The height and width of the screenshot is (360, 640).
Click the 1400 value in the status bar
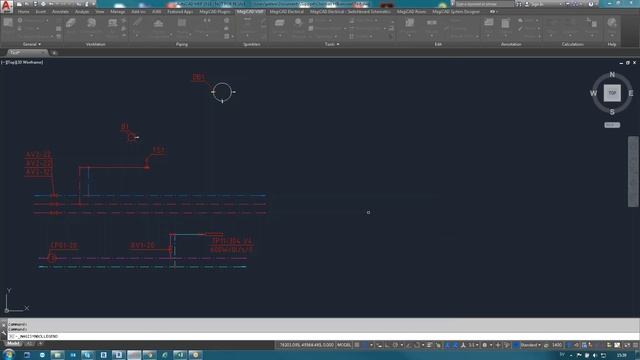(557, 345)
